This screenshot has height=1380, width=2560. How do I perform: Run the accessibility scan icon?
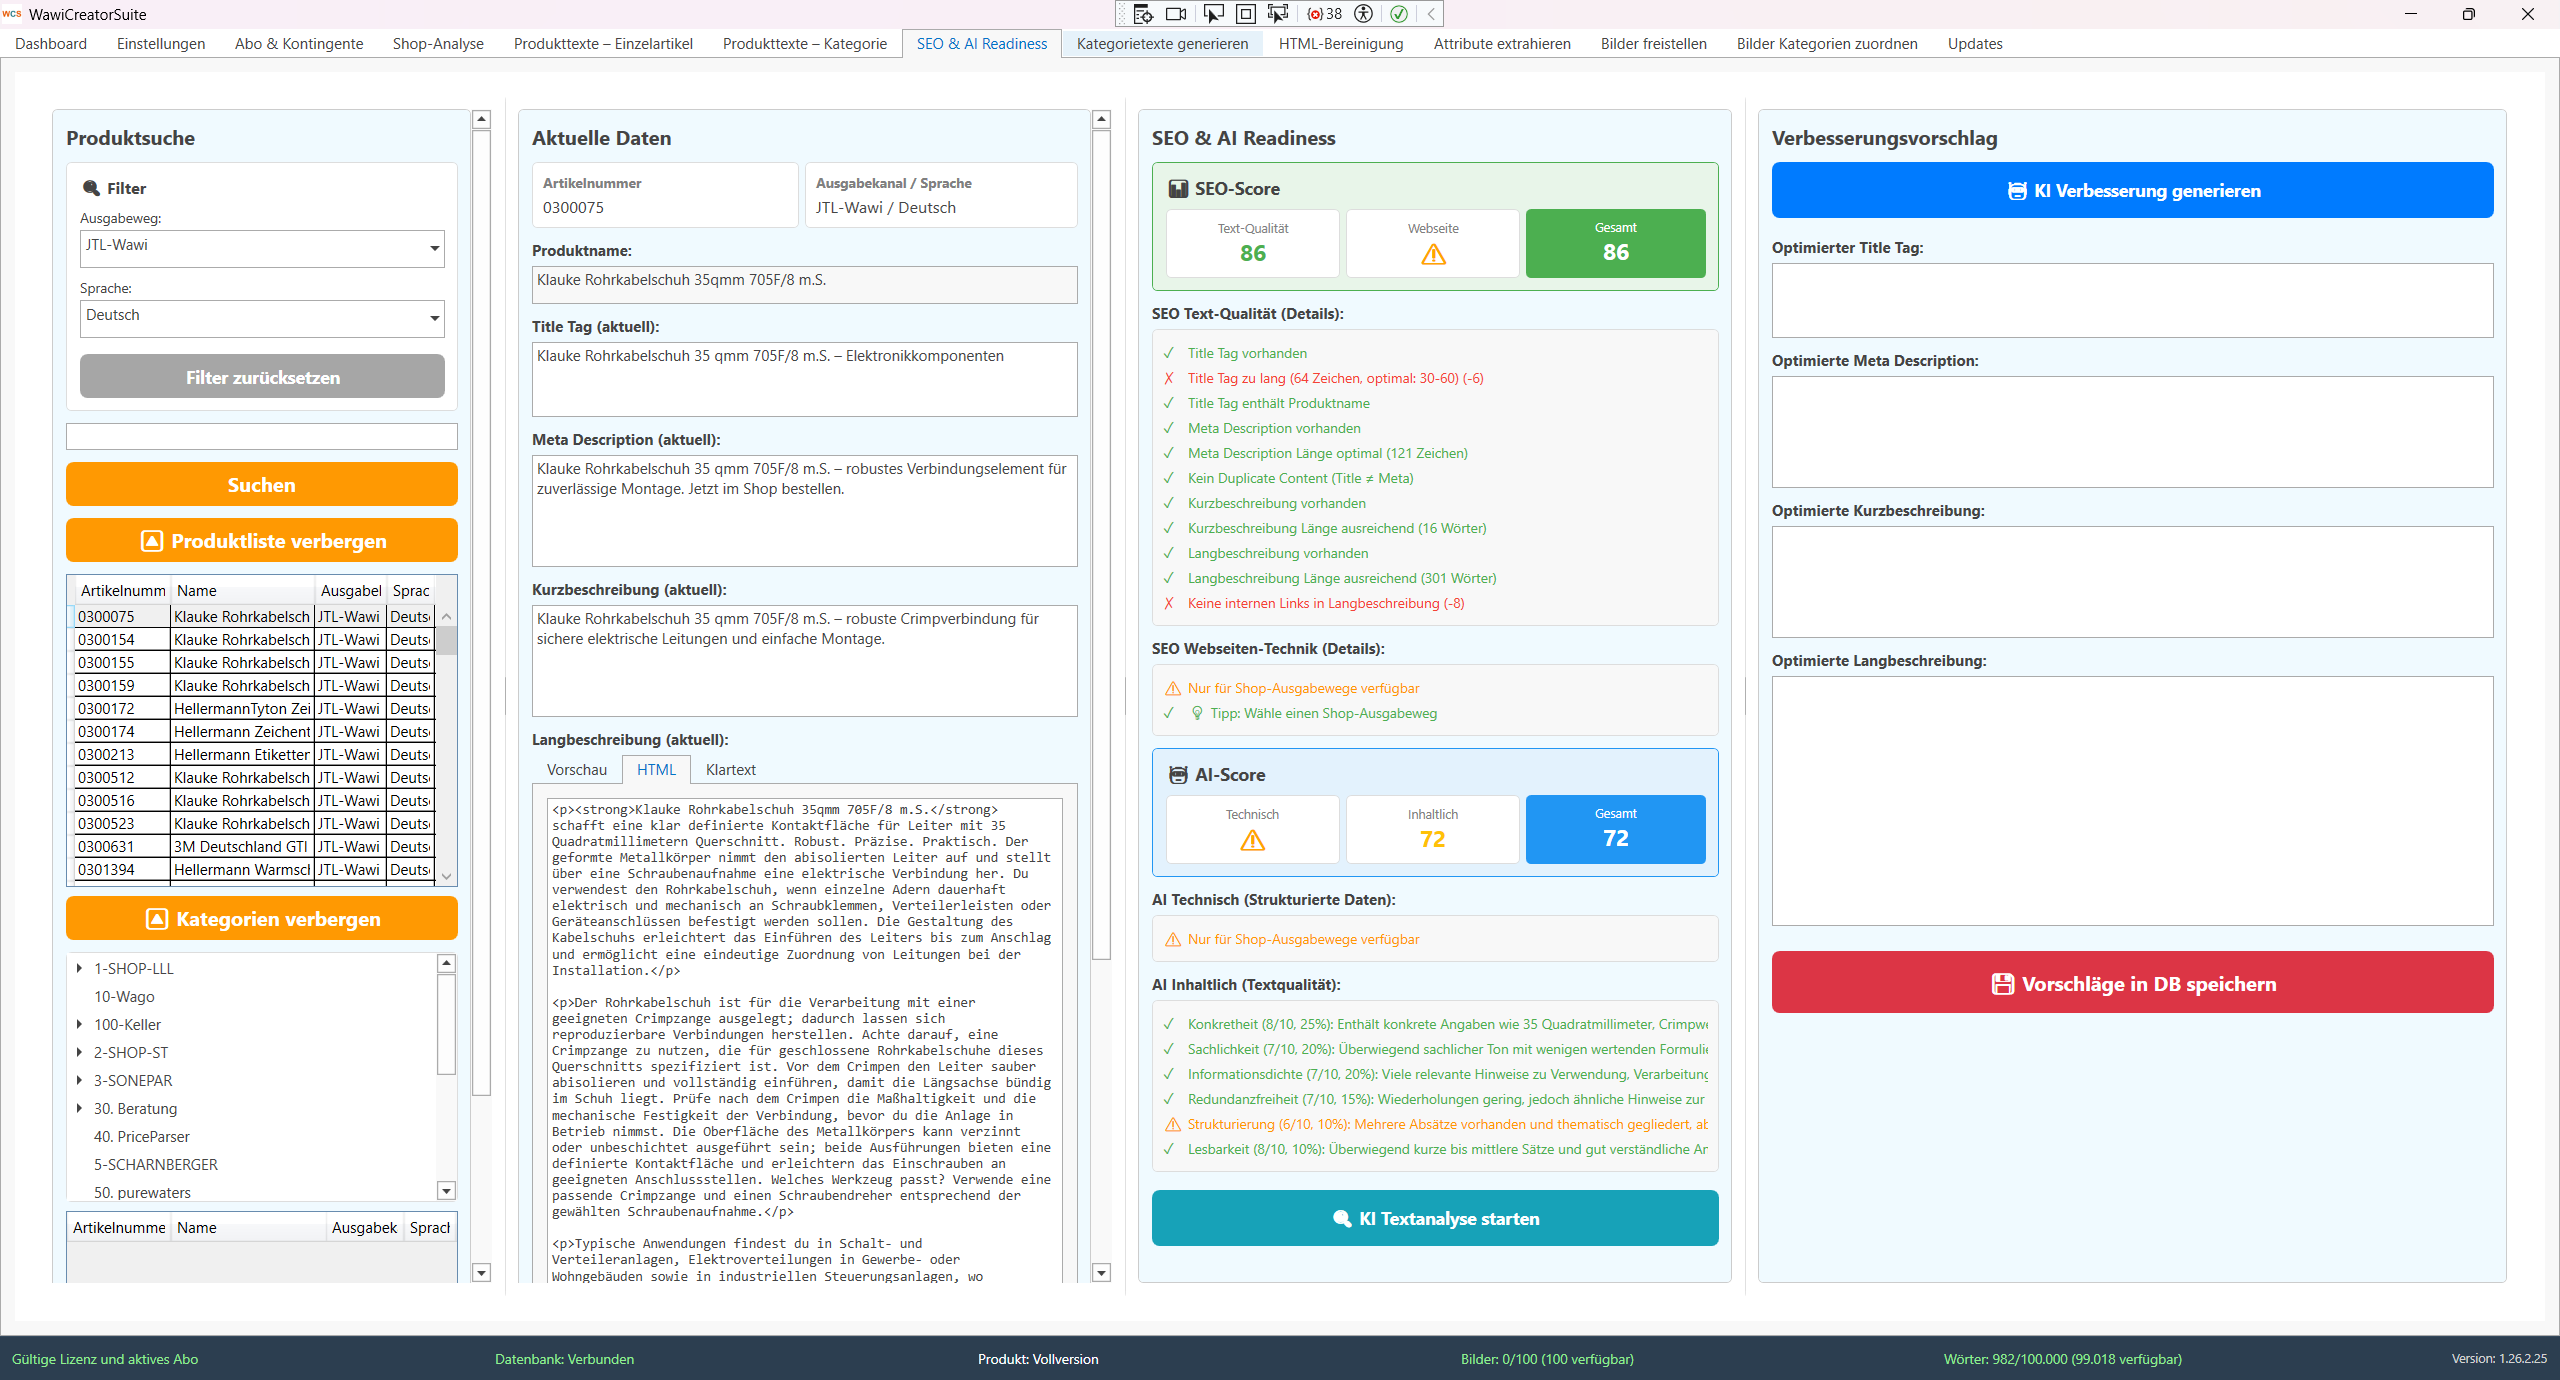pyautogui.click(x=1363, y=14)
